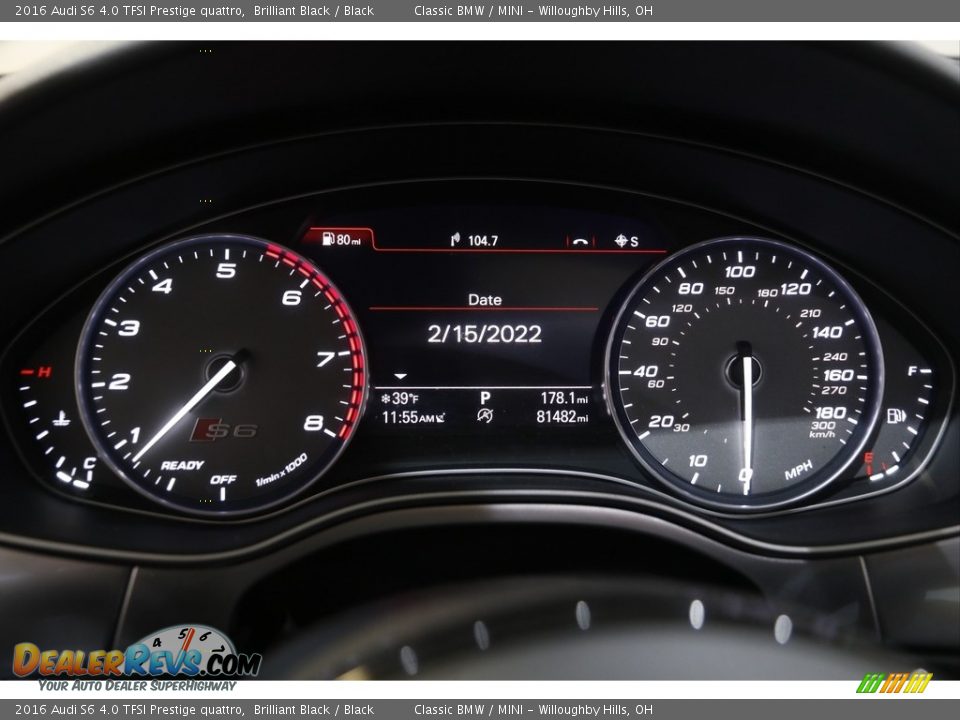Click the red H on temperature gauge
The height and width of the screenshot is (720, 960).
(44, 372)
